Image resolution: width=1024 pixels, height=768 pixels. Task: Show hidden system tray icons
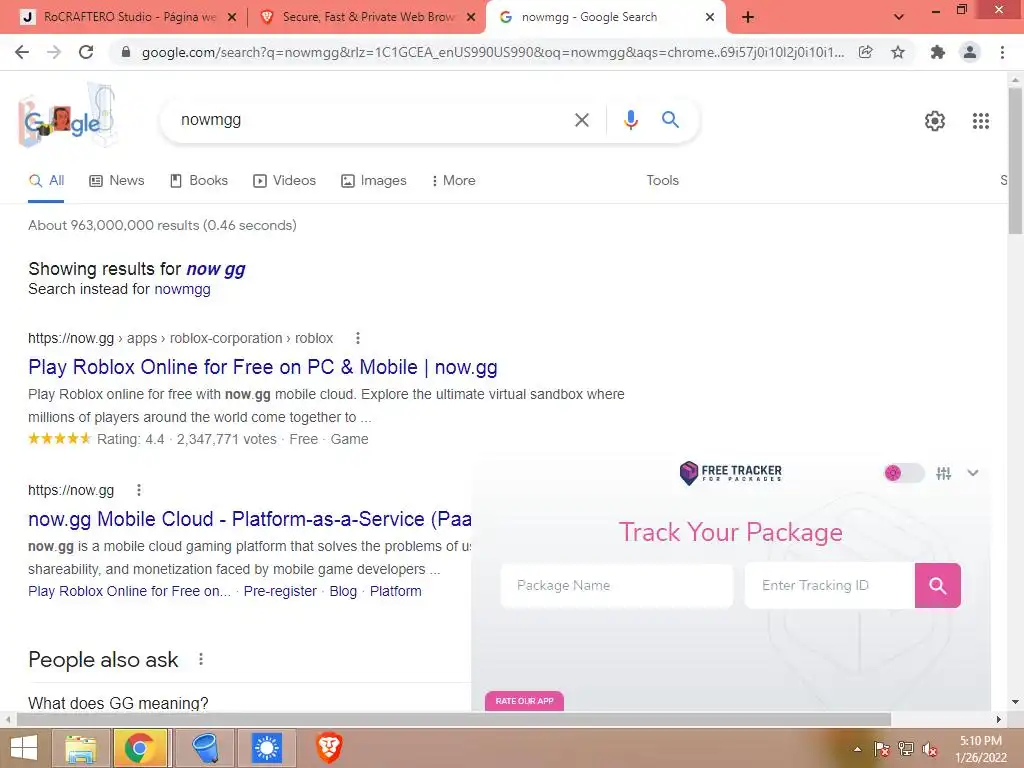pos(857,749)
